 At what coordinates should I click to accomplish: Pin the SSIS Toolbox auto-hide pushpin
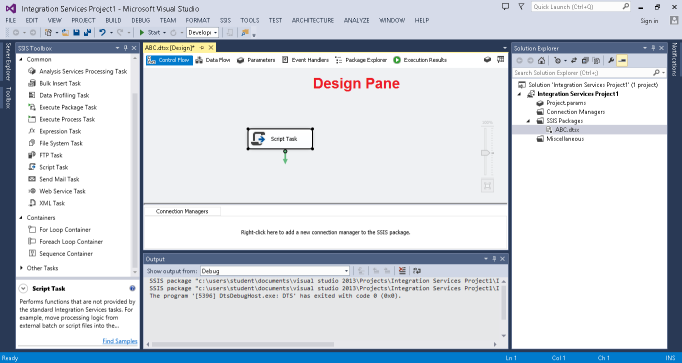tap(126, 48)
